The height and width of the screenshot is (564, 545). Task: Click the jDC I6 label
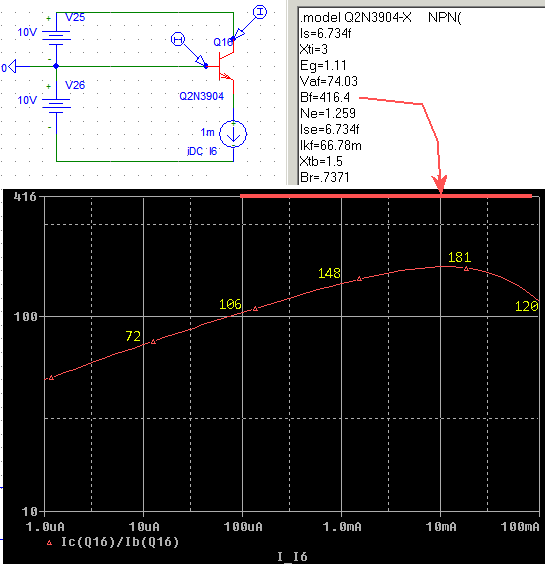tap(202, 151)
